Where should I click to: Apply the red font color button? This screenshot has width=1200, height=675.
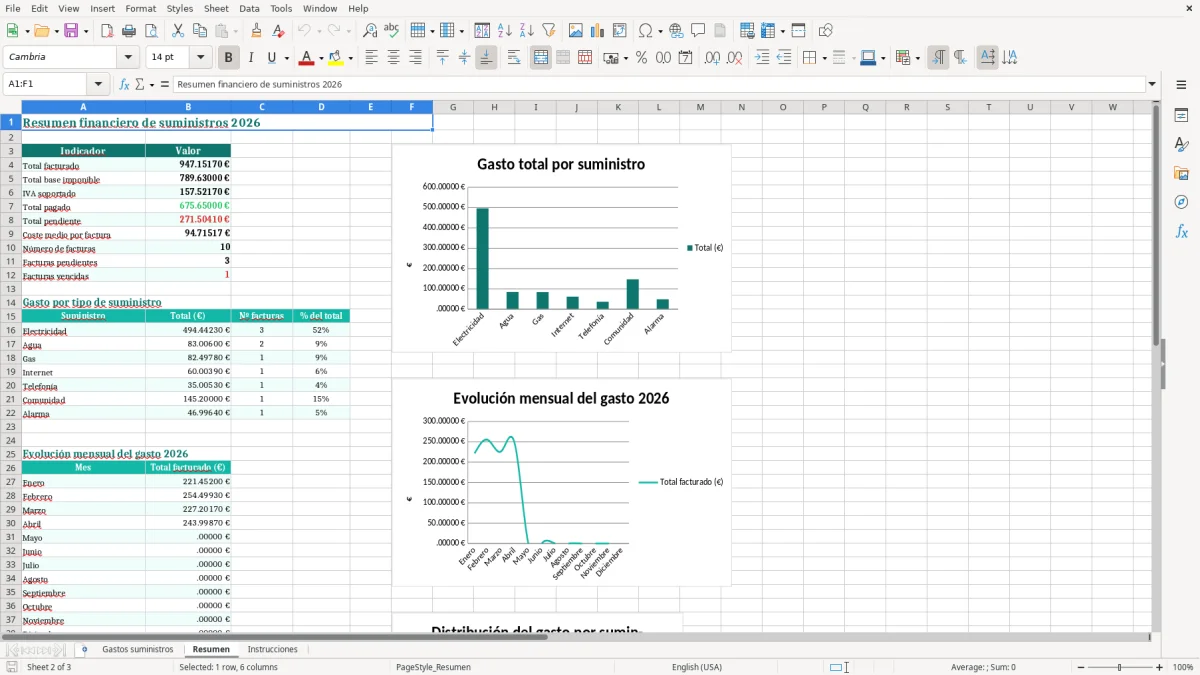point(307,58)
